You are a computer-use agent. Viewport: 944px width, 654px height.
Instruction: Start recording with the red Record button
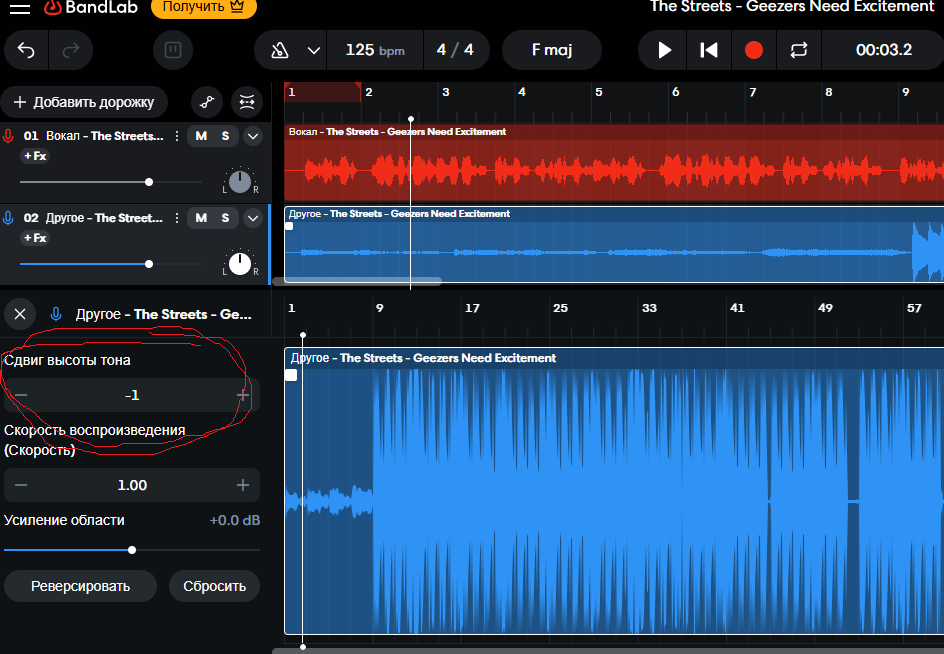pos(754,50)
